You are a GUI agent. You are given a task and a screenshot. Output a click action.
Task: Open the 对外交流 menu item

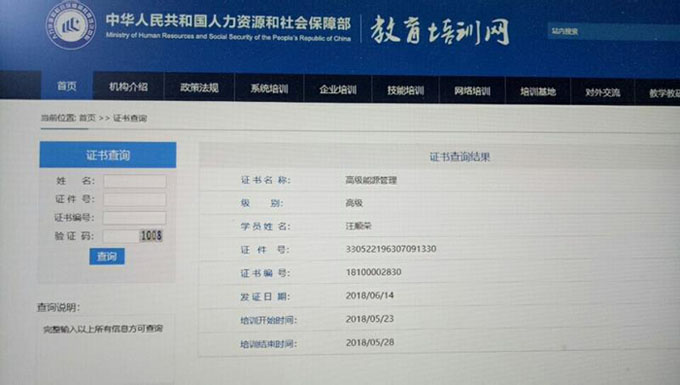point(603,92)
